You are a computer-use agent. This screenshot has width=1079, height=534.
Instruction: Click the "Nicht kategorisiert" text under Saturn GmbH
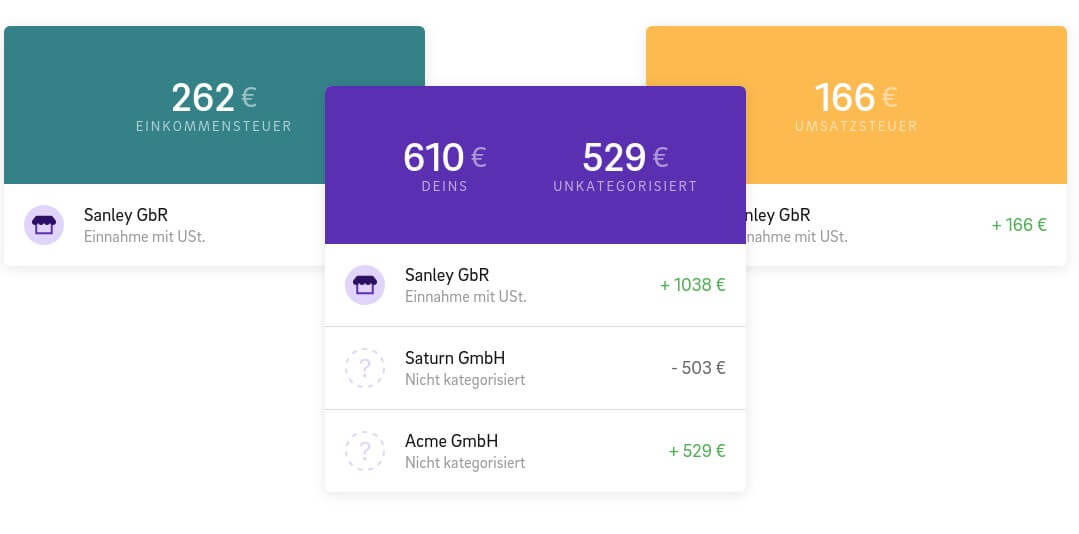(465, 380)
